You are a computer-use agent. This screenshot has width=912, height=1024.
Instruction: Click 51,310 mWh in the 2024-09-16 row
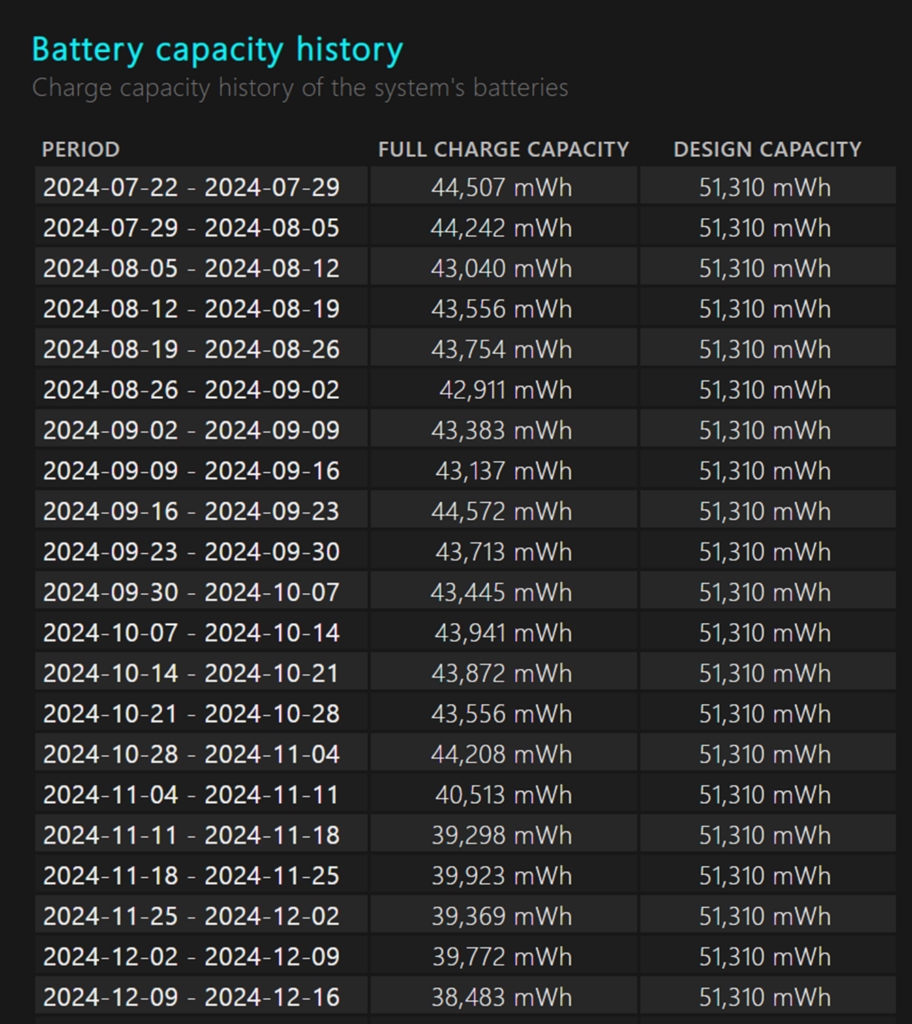[765, 511]
